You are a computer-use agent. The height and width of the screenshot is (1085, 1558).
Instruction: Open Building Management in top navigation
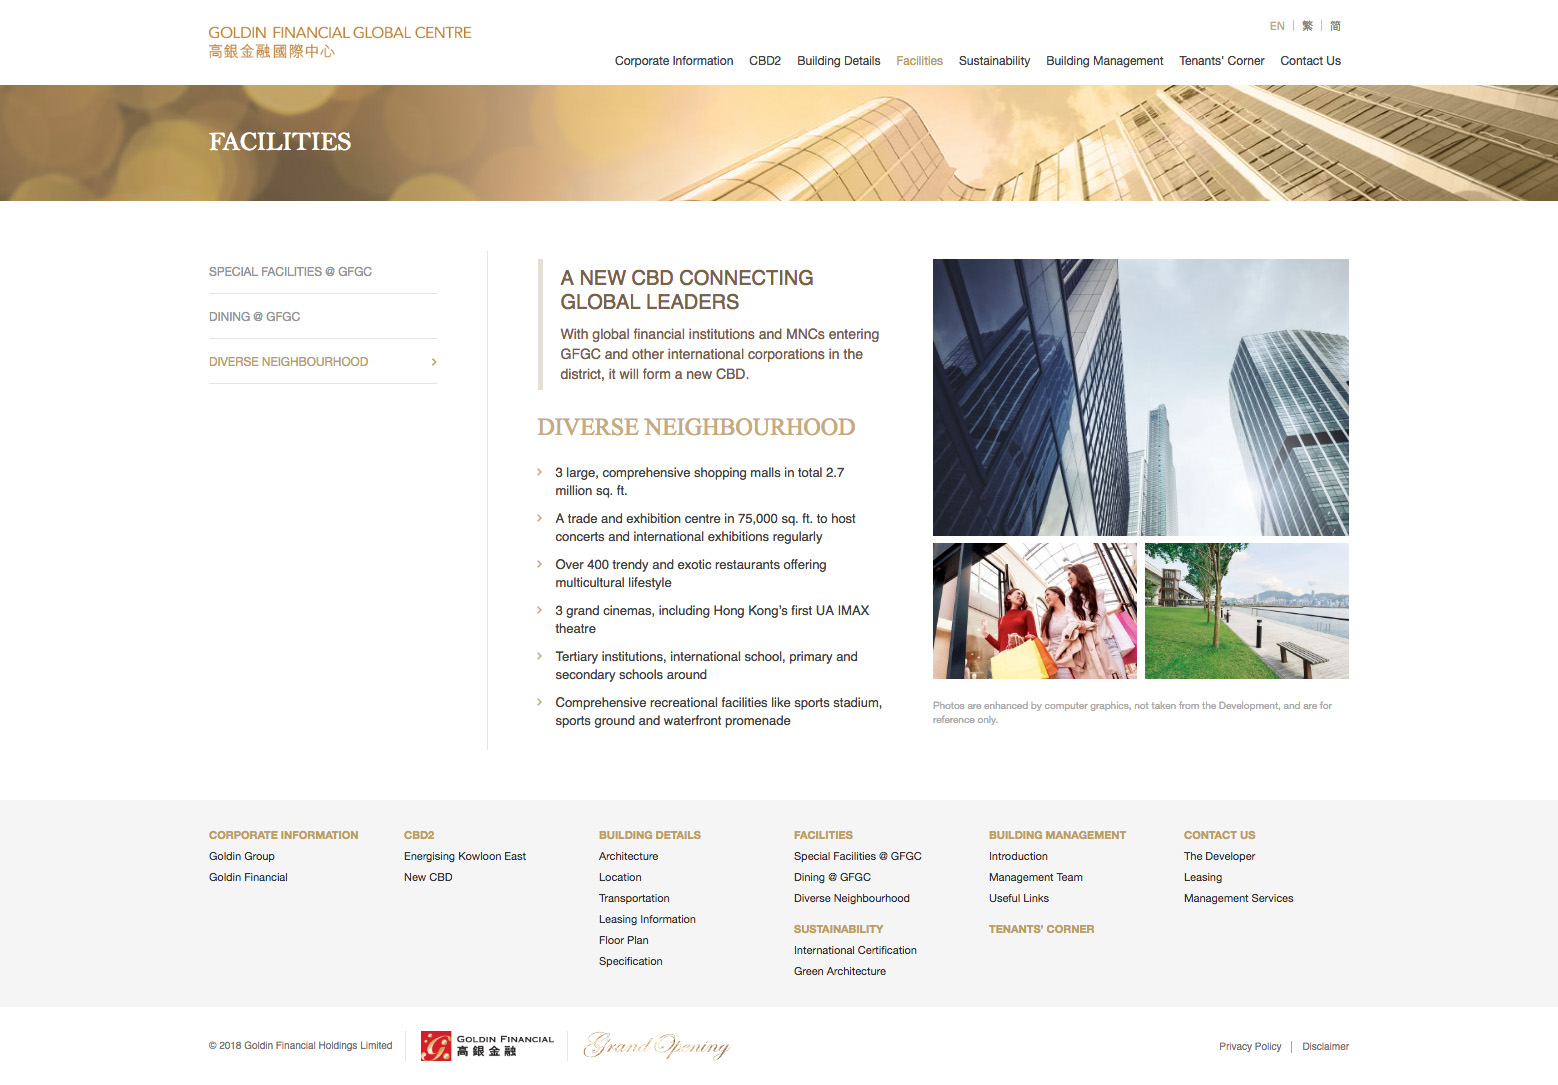[x=1104, y=61]
